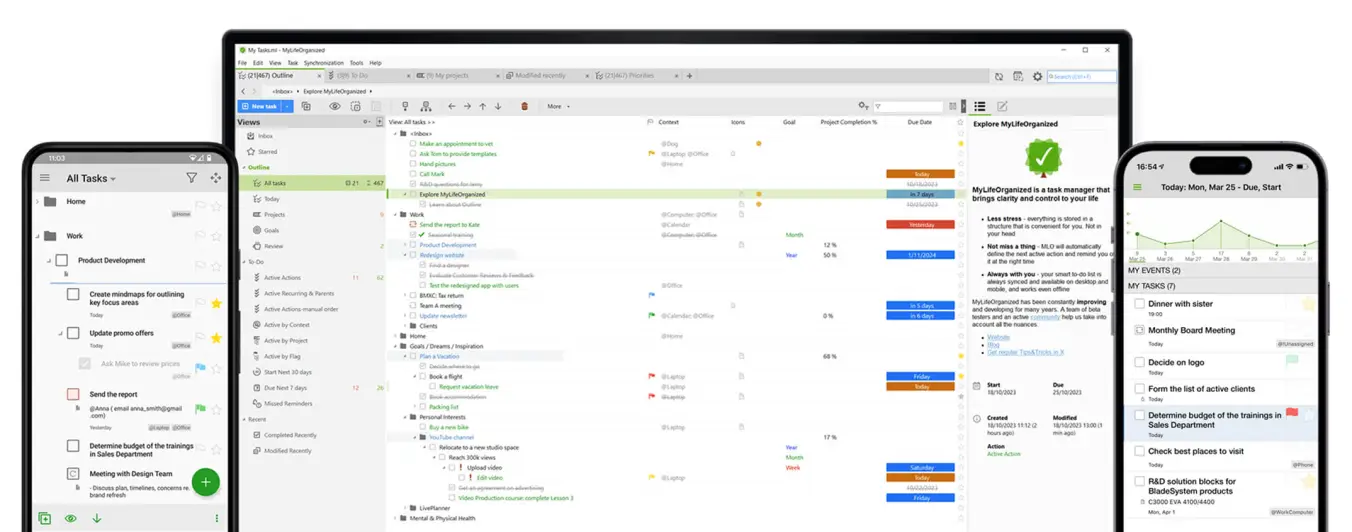Open the community link in notes panel

point(1044,317)
